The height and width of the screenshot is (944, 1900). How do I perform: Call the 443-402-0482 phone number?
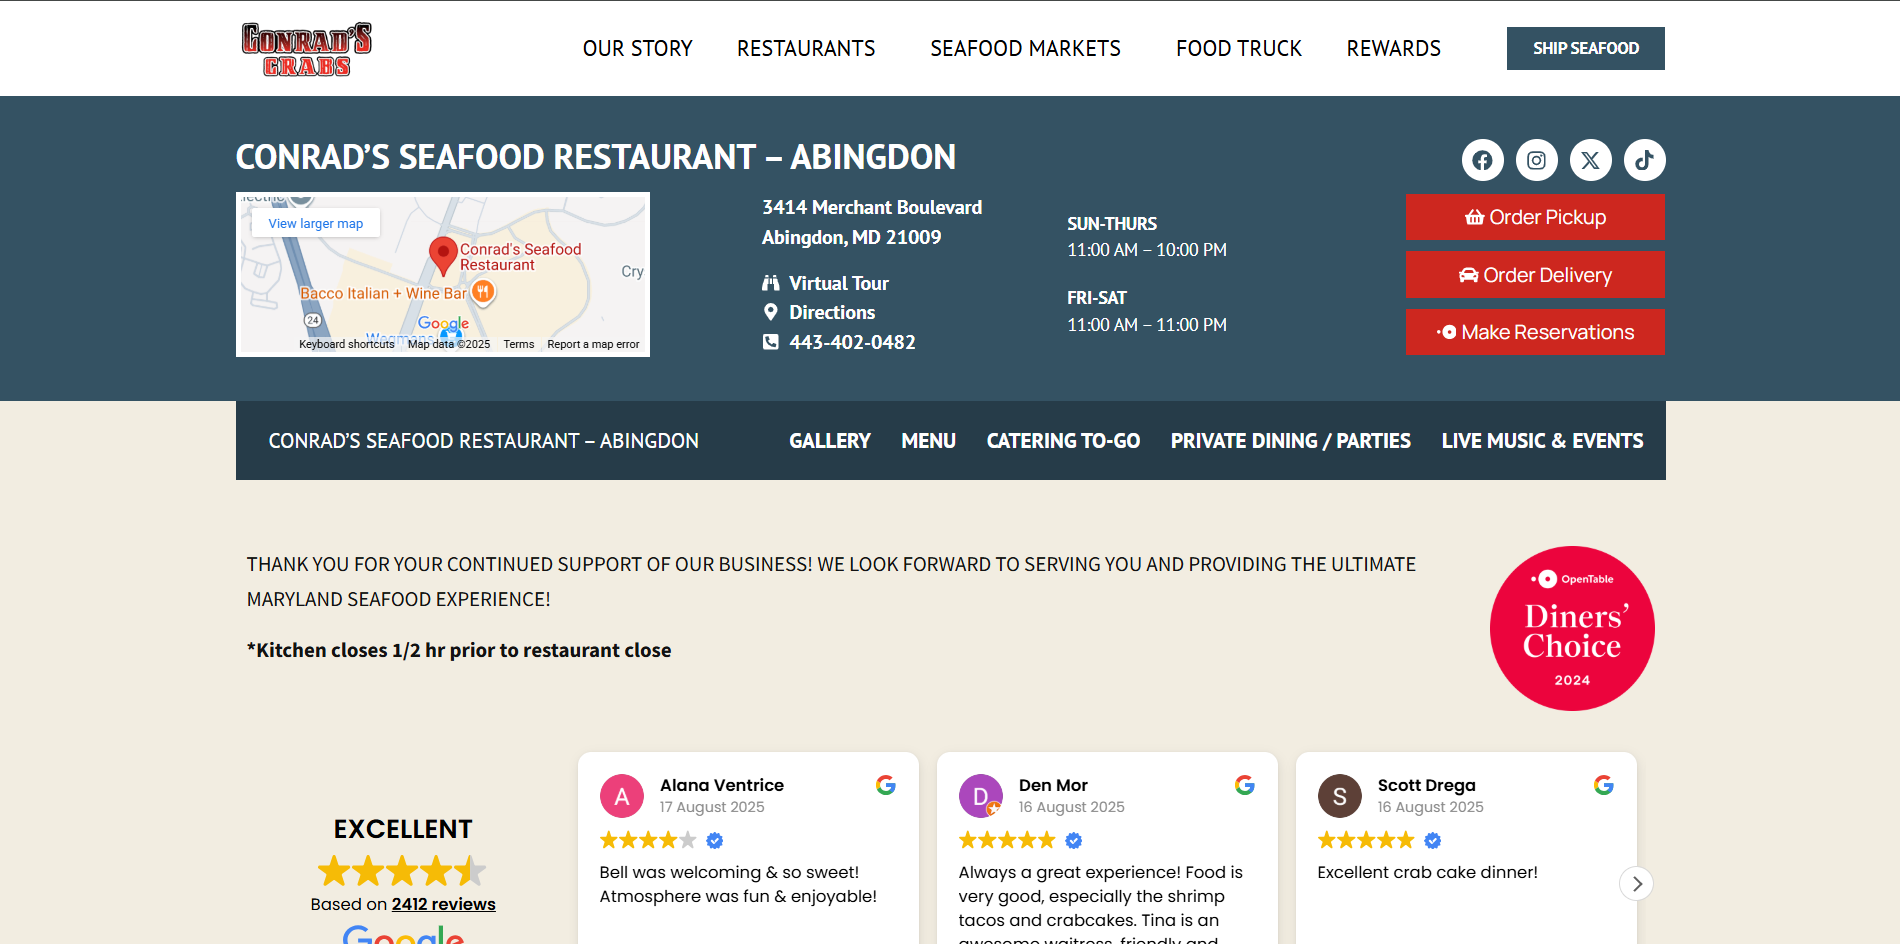[x=852, y=342]
